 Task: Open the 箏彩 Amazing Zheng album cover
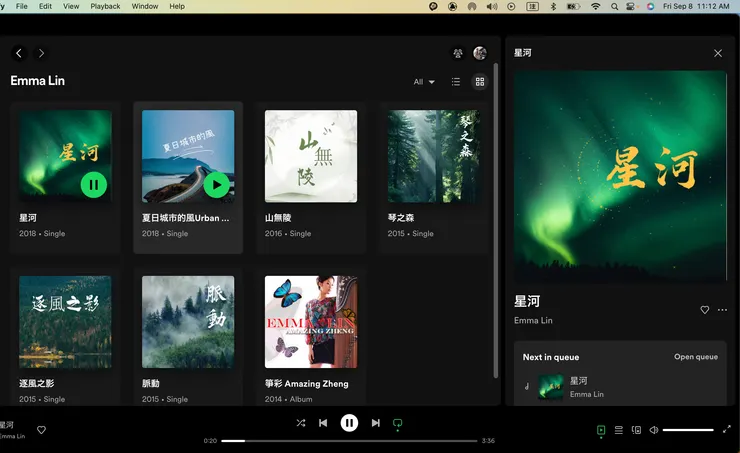[311, 322]
